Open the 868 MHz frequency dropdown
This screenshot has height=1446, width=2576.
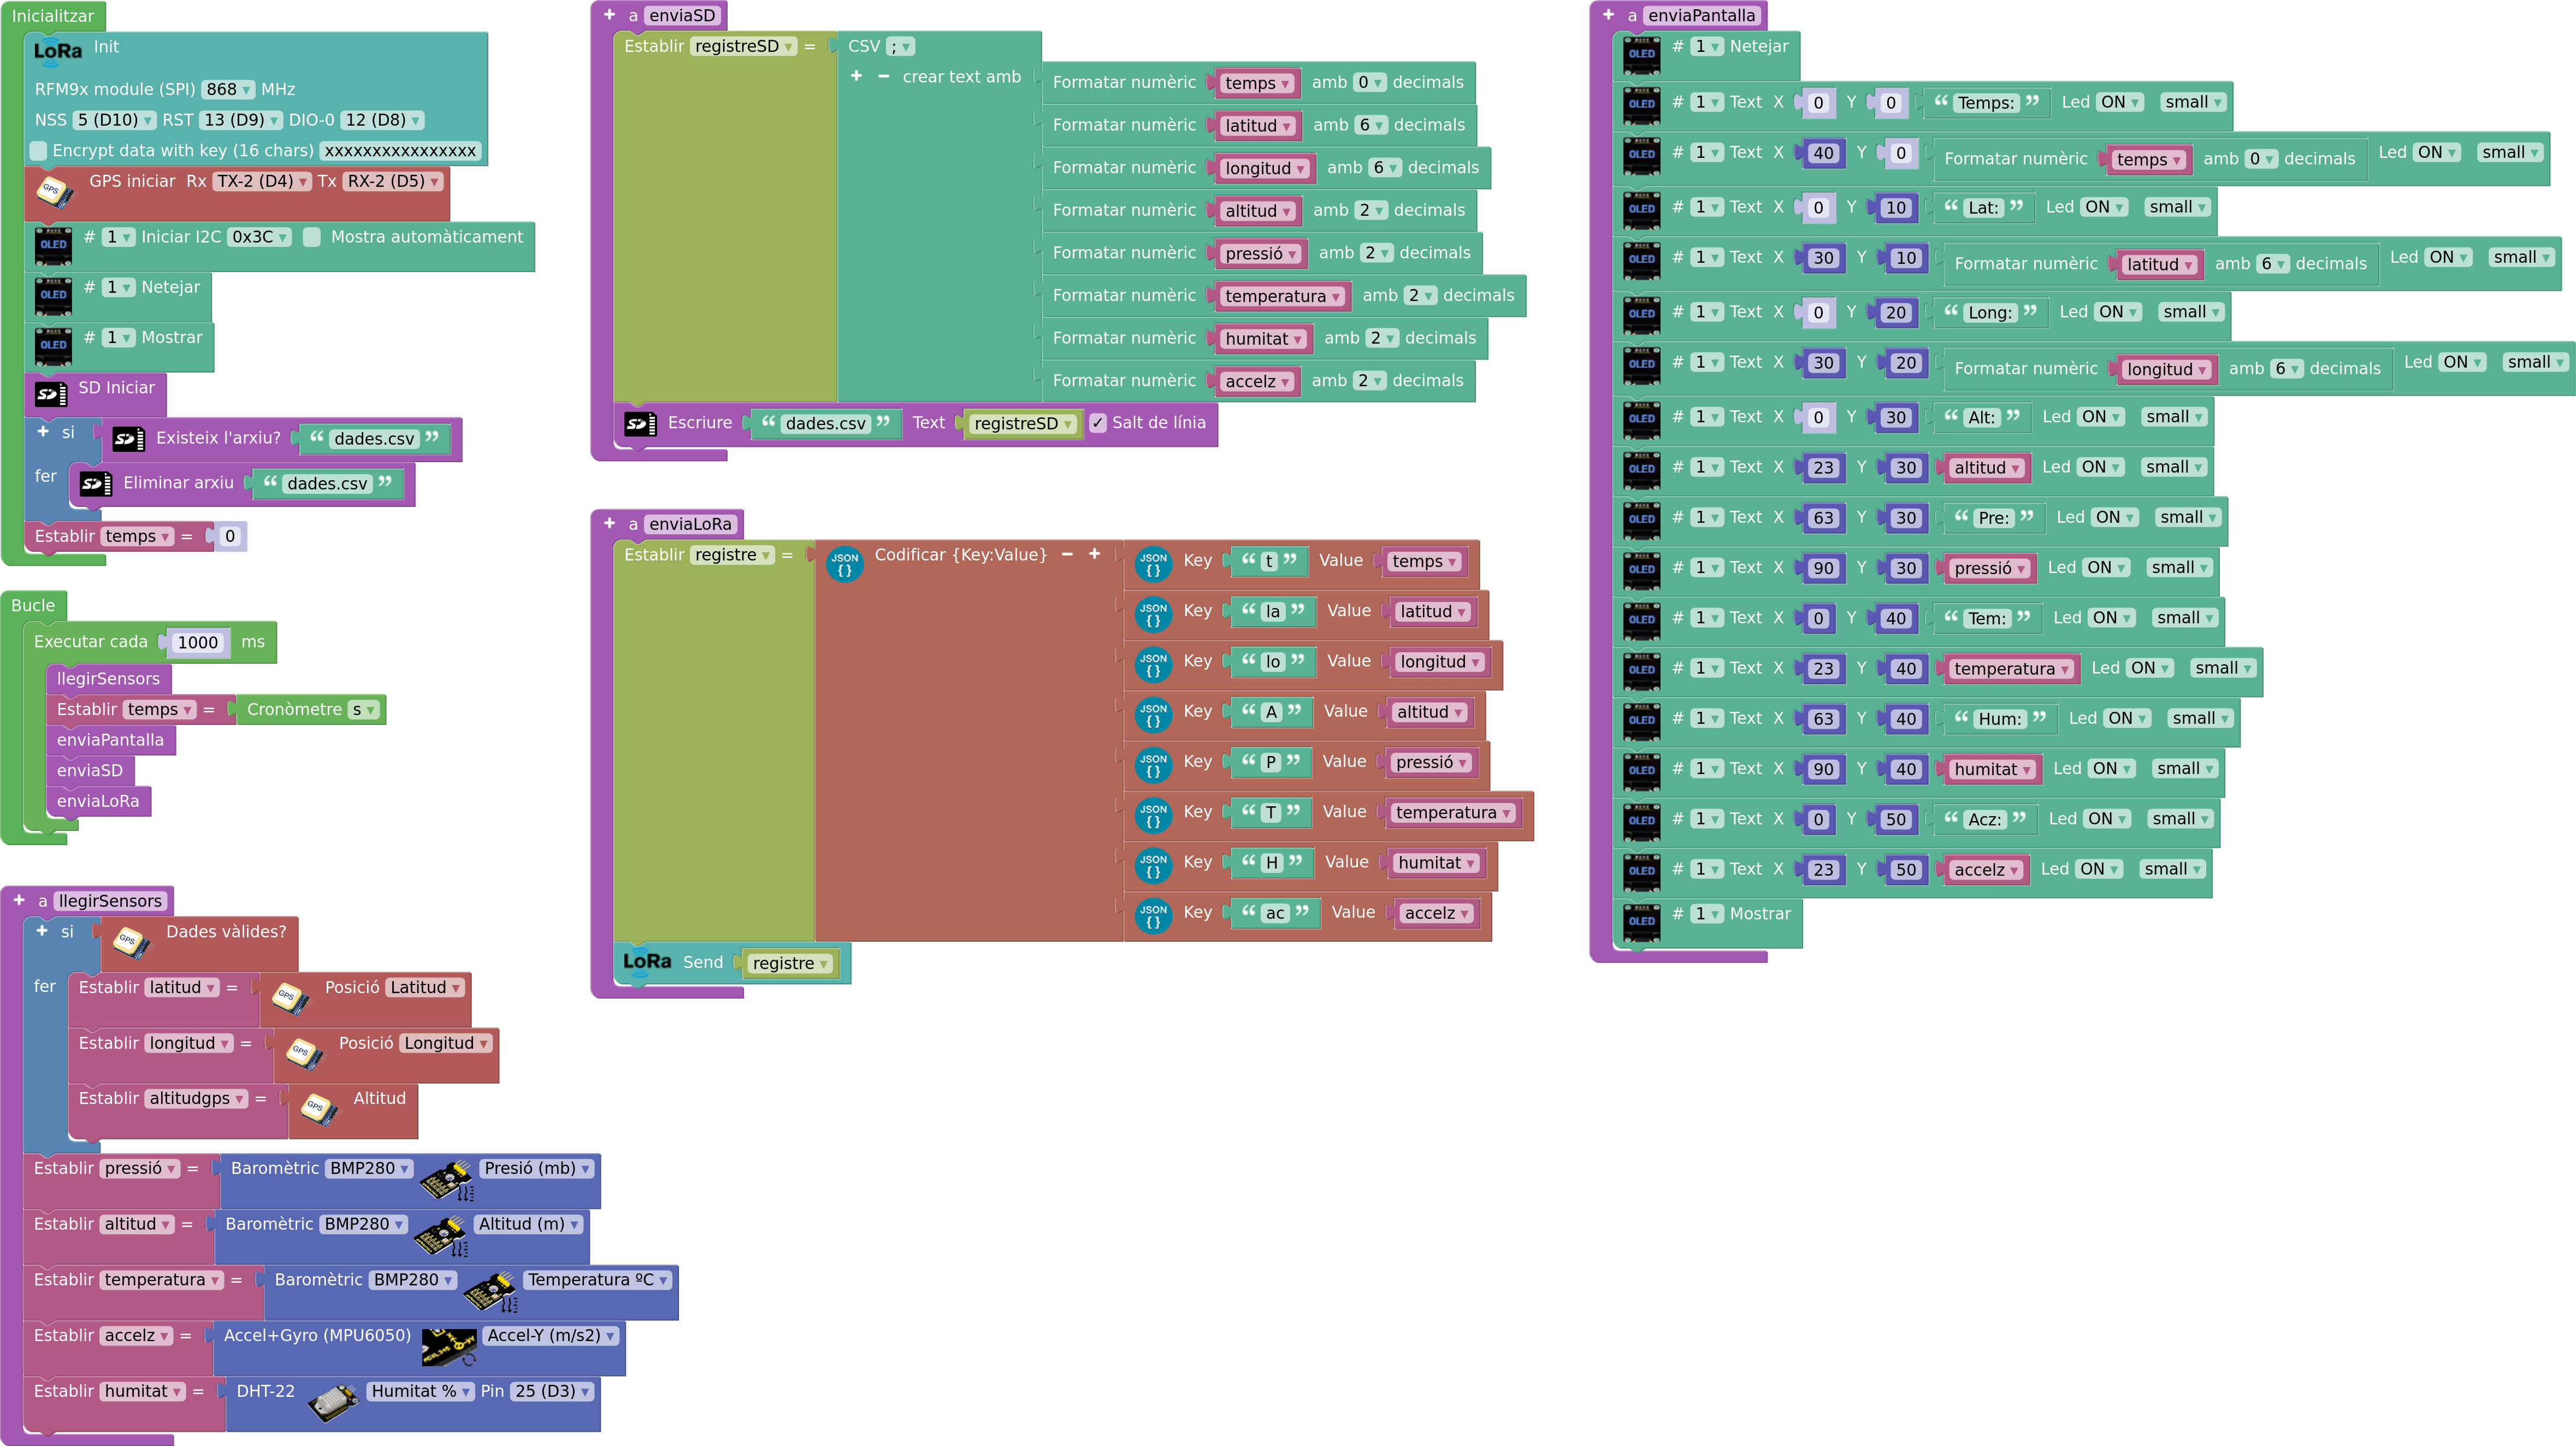click(x=228, y=90)
